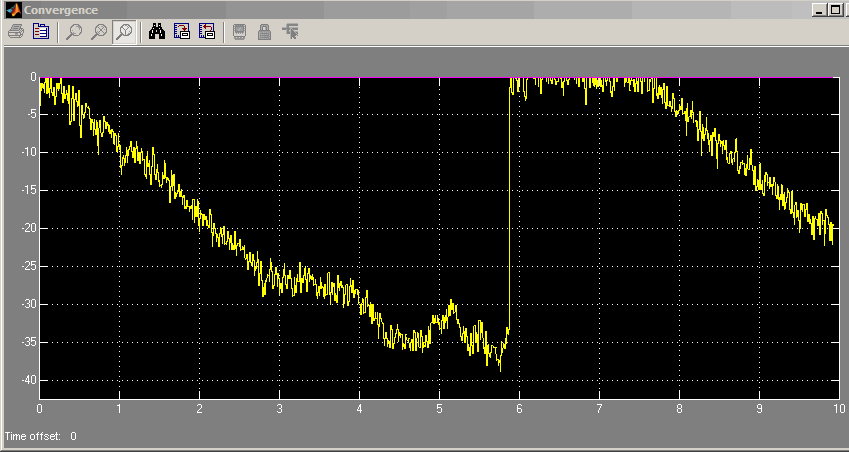Click the Autoscale binoculars icon
This screenshot has width=849, height=452.
tap(157, 31)
